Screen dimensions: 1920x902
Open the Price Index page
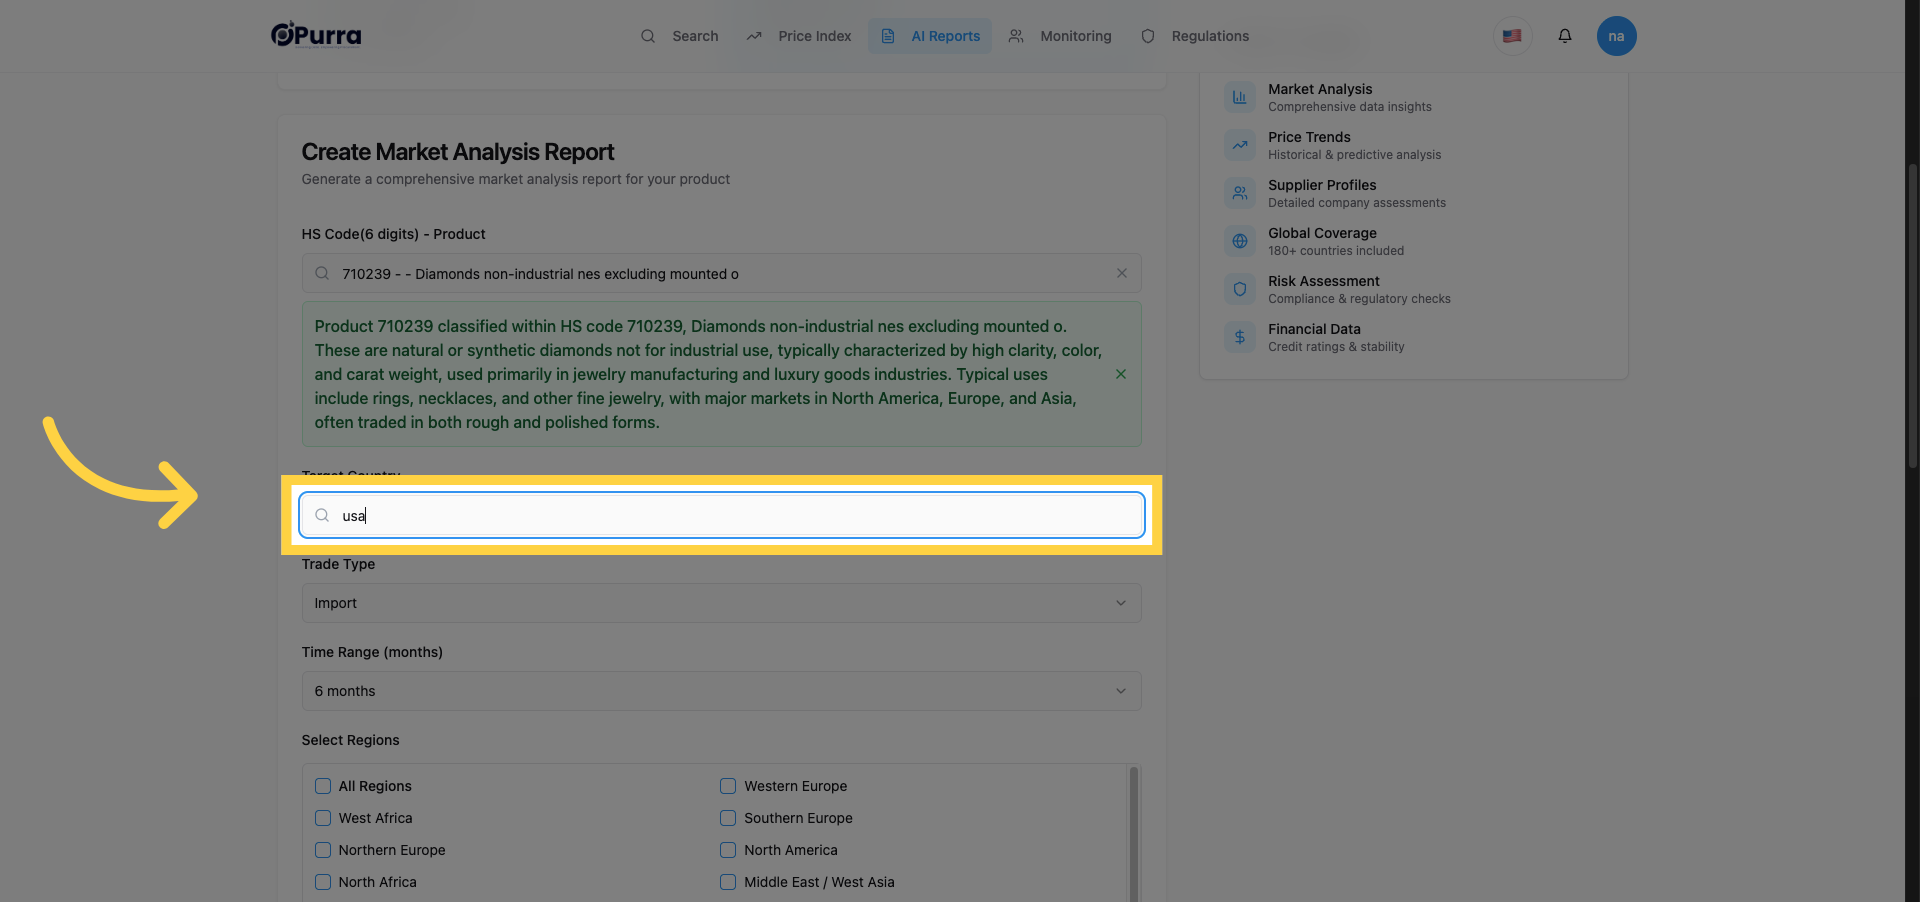pos(799,36)
